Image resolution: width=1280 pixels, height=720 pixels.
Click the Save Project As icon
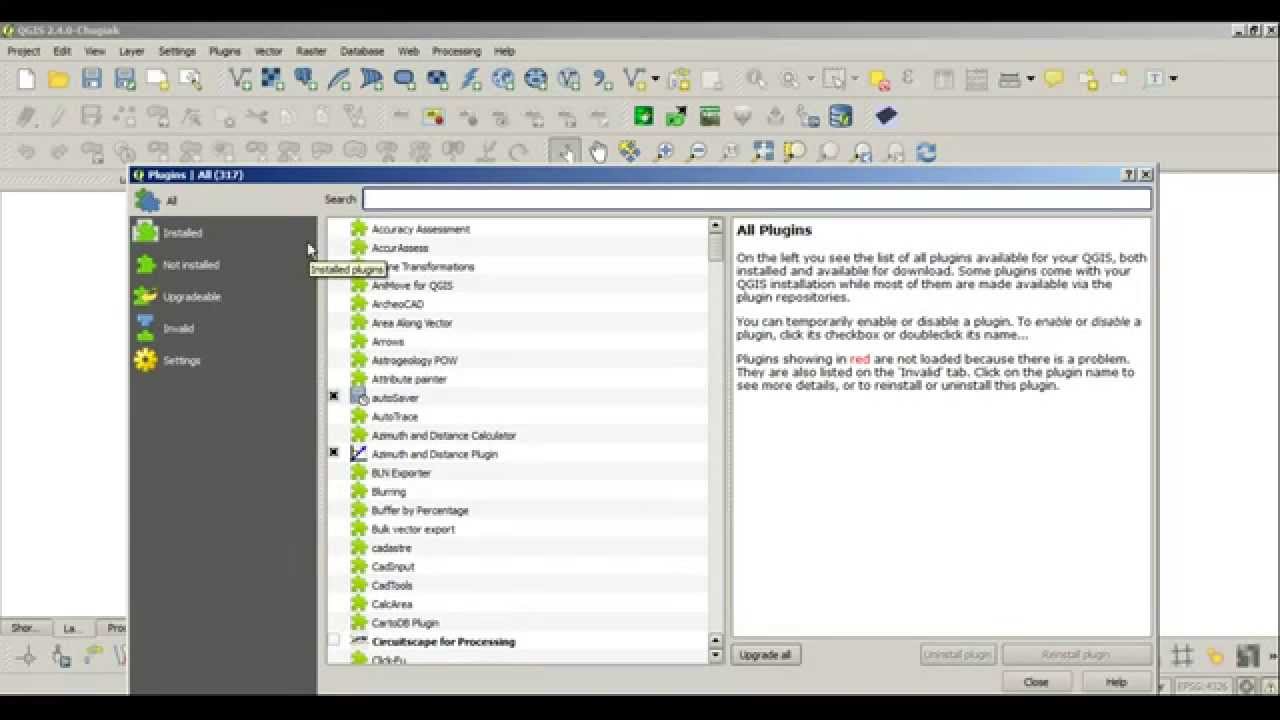point(125,79)
